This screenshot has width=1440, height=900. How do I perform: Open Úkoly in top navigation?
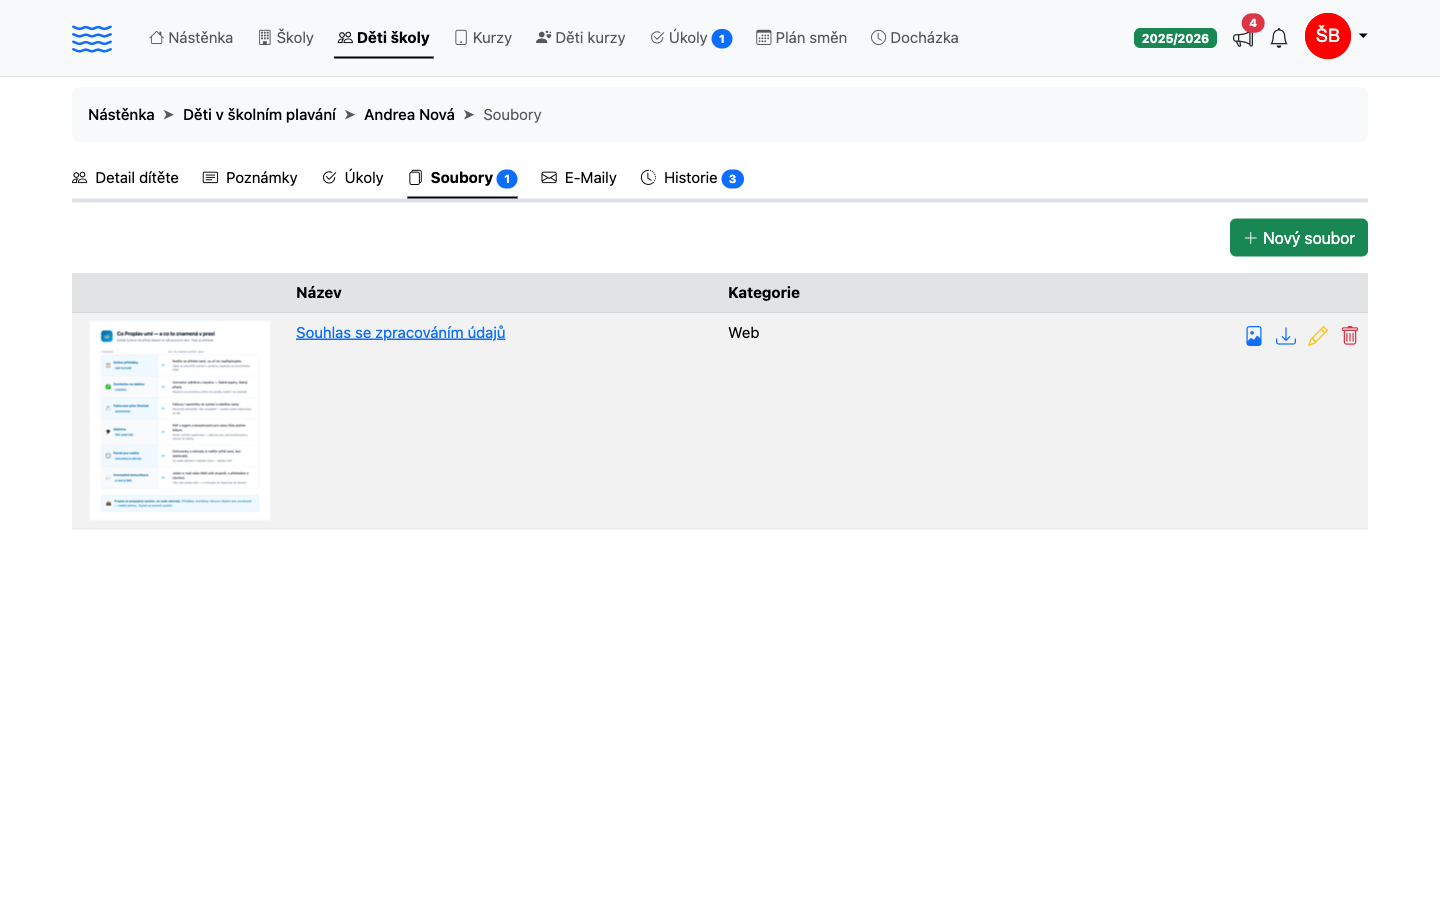(x=691, y=38)
